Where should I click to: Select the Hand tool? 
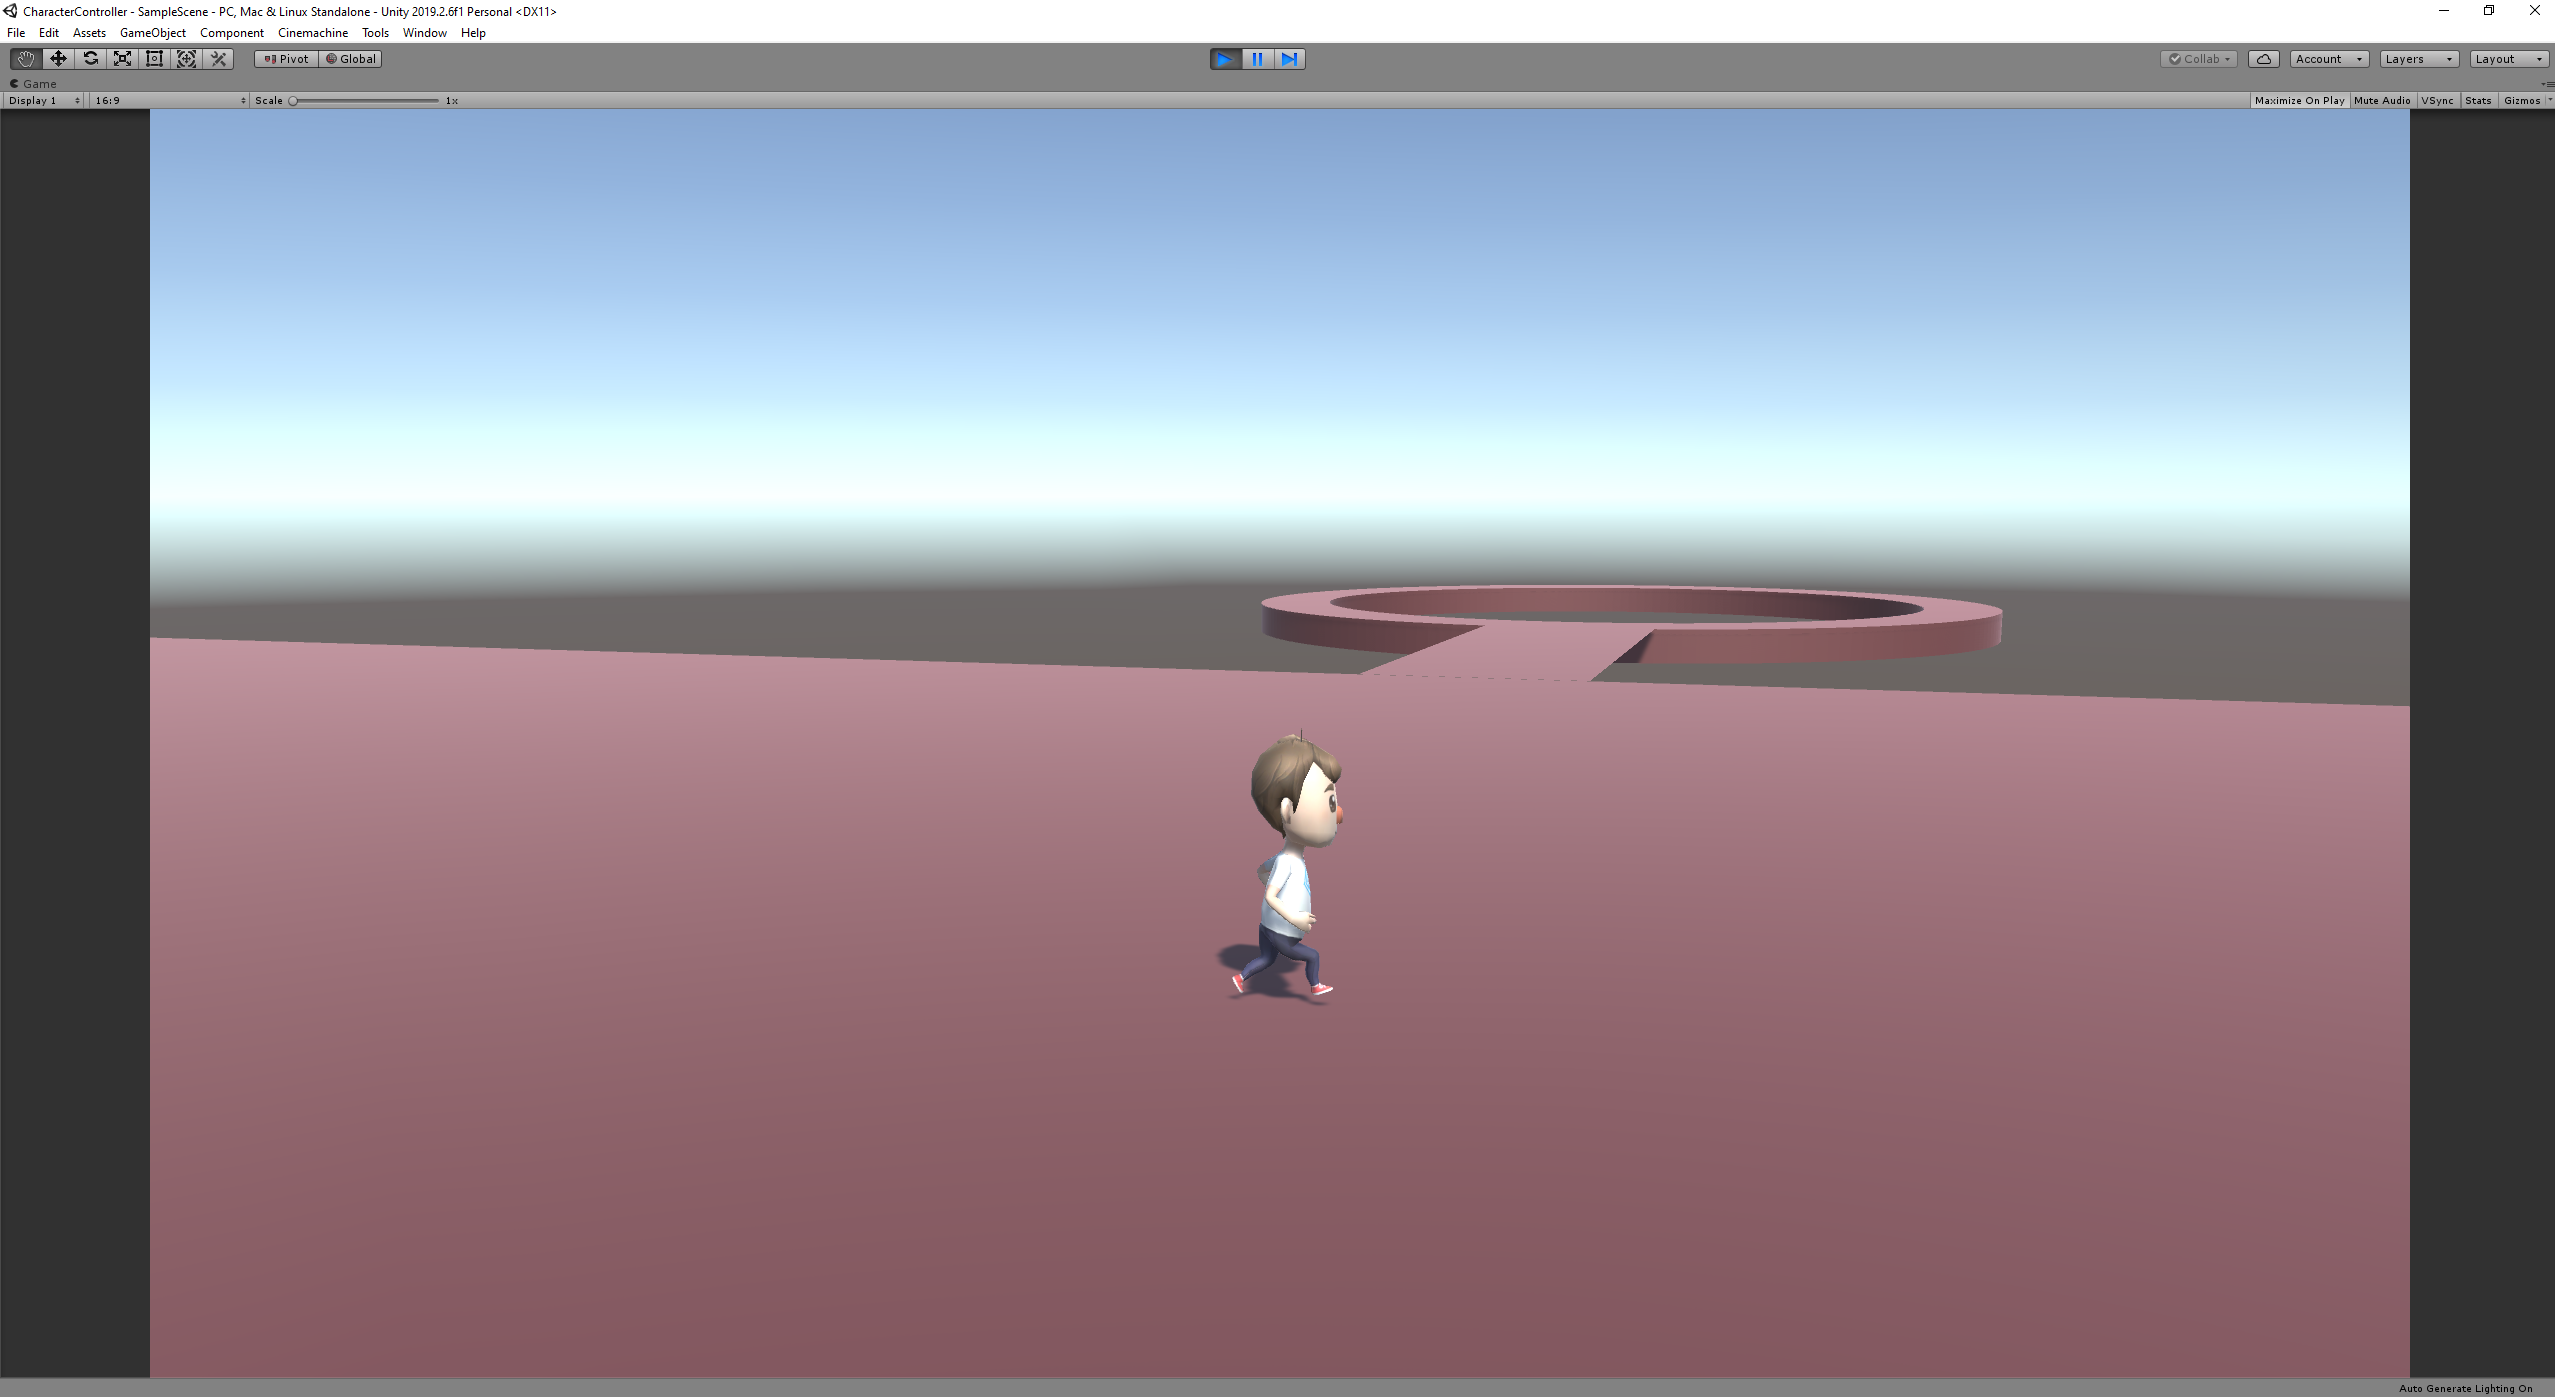(x=26, y=59)
